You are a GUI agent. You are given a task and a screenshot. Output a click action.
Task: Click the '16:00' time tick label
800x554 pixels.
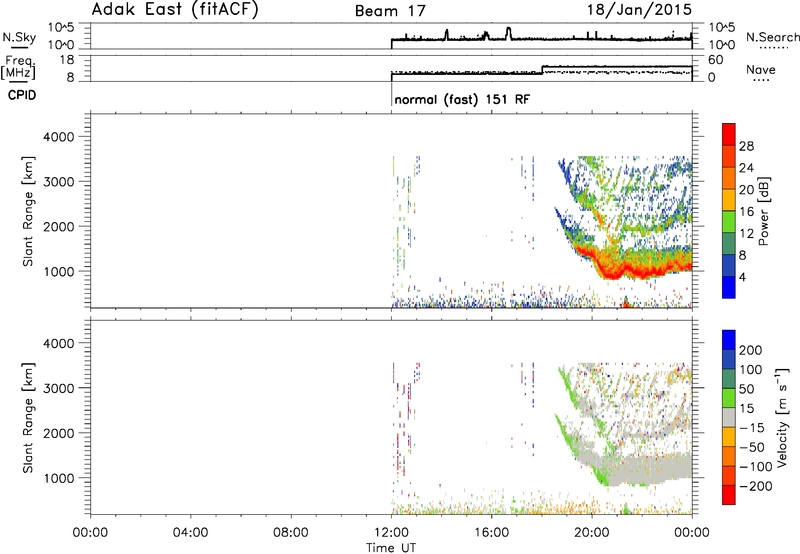pos(491,533)
